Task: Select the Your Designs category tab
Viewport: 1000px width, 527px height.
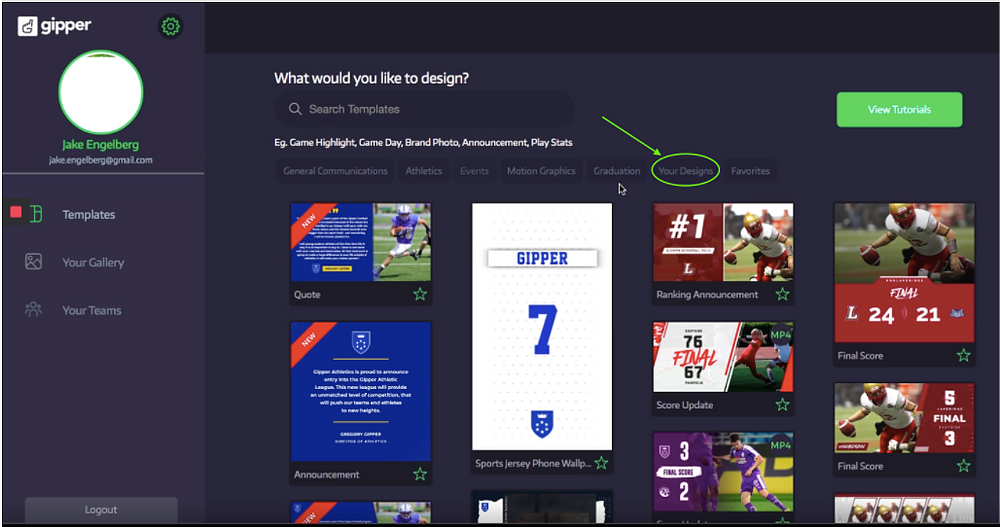Action: point(686,171)
